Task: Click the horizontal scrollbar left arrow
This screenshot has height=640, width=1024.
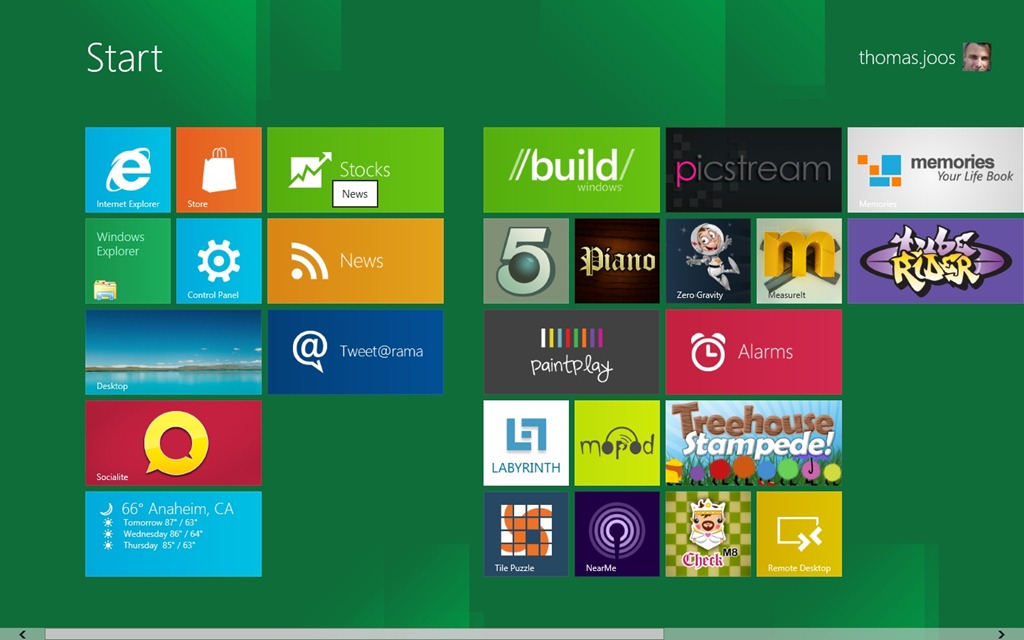Action: (x=23, y=634)
